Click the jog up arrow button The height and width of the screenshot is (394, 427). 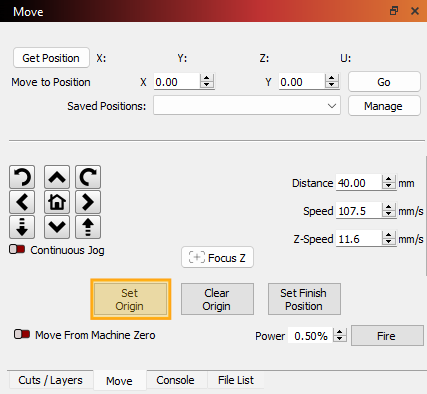(x=57, y=177)
